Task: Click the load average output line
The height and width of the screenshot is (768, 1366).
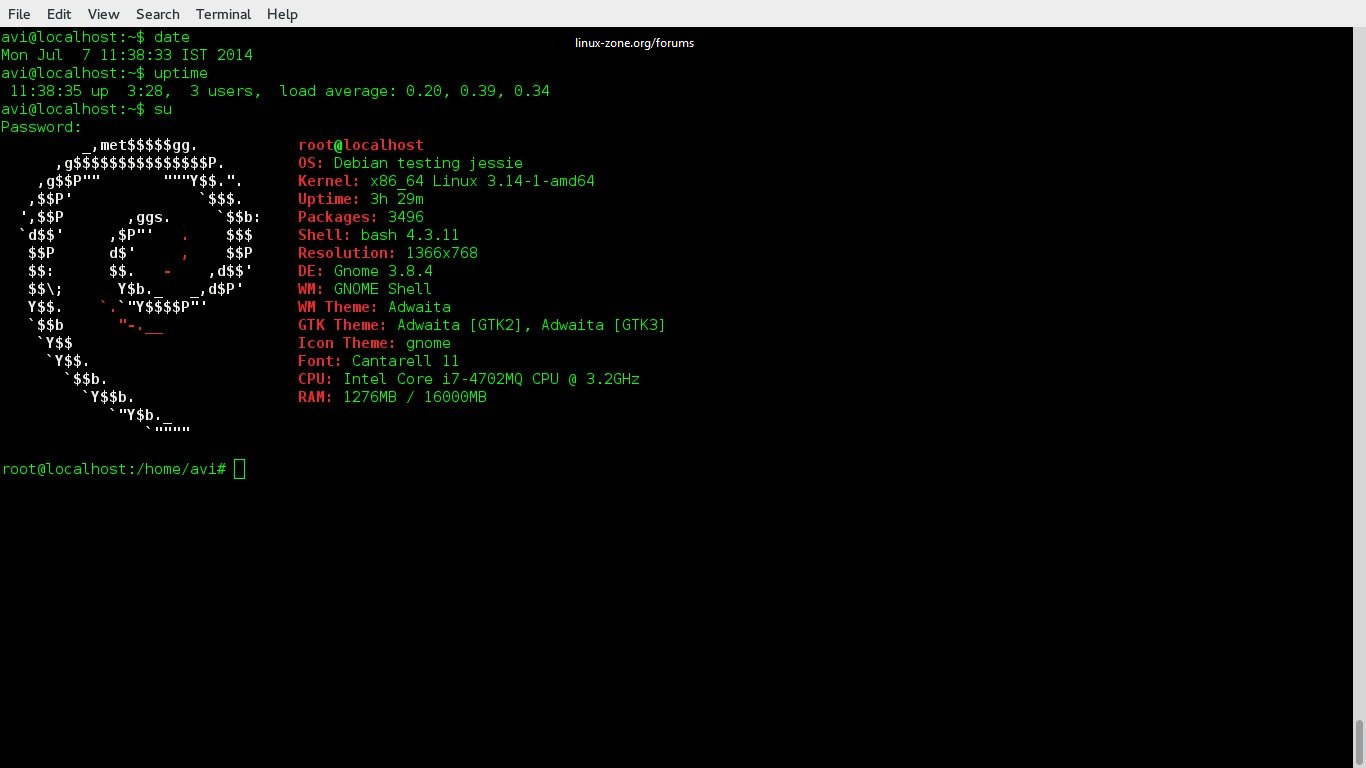Action: (x=279, y=91)
